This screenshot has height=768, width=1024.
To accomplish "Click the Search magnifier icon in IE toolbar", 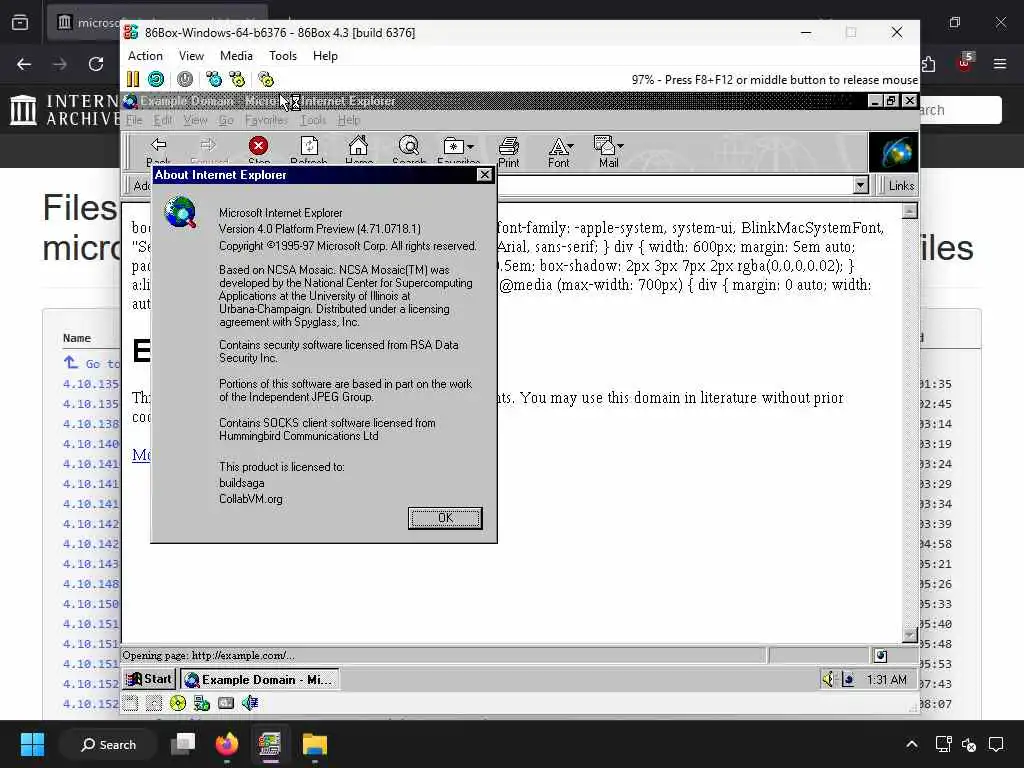I will point(409,145).
